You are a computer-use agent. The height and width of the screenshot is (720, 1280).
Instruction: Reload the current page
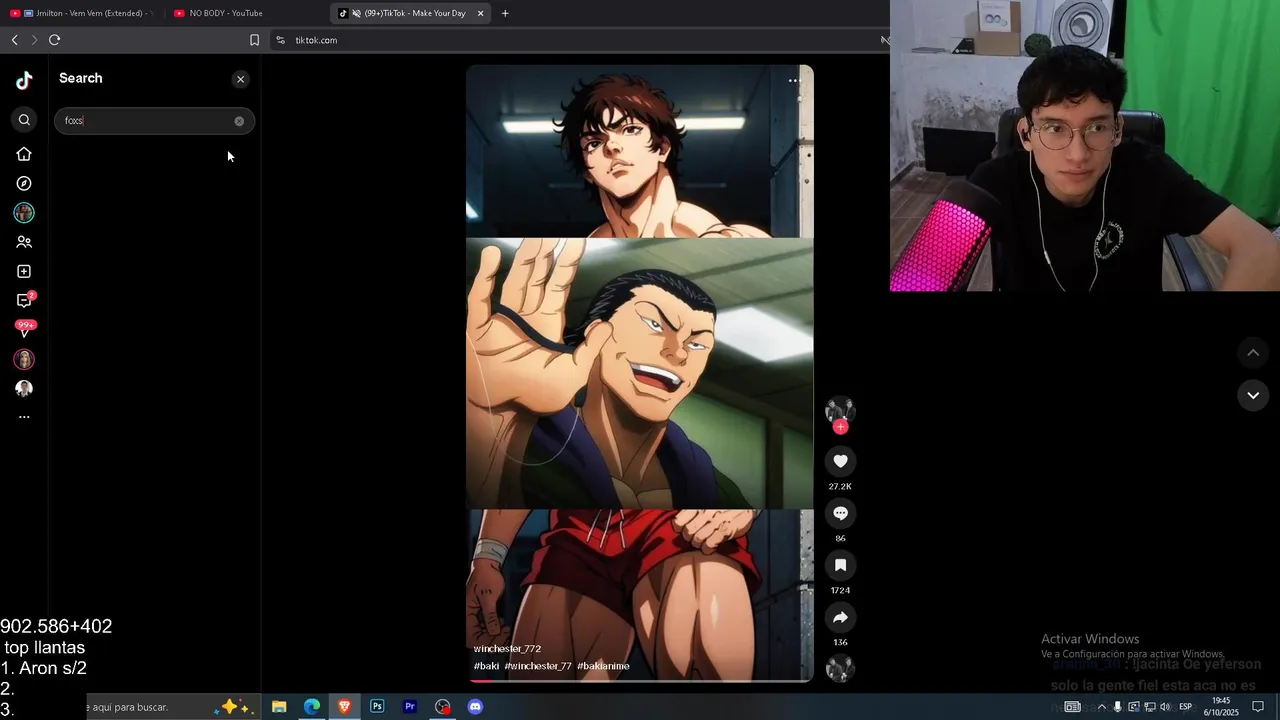click(x=54, y=40)
